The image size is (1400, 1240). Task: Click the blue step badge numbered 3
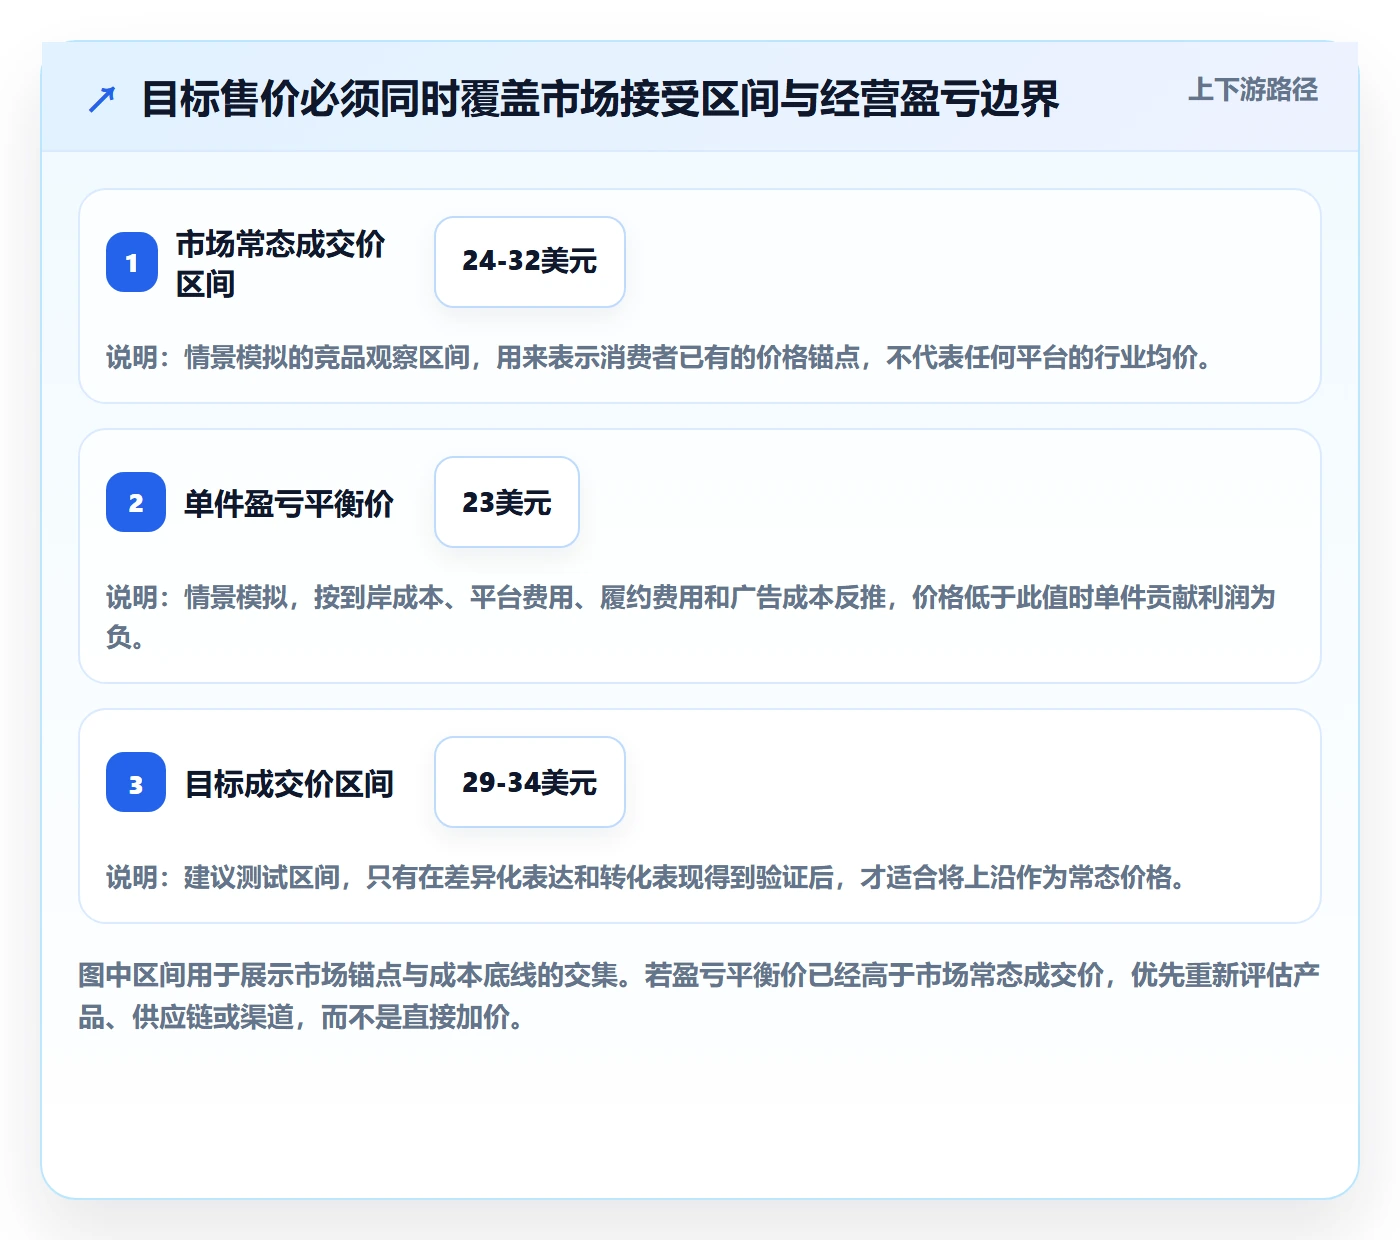[136, 782]
